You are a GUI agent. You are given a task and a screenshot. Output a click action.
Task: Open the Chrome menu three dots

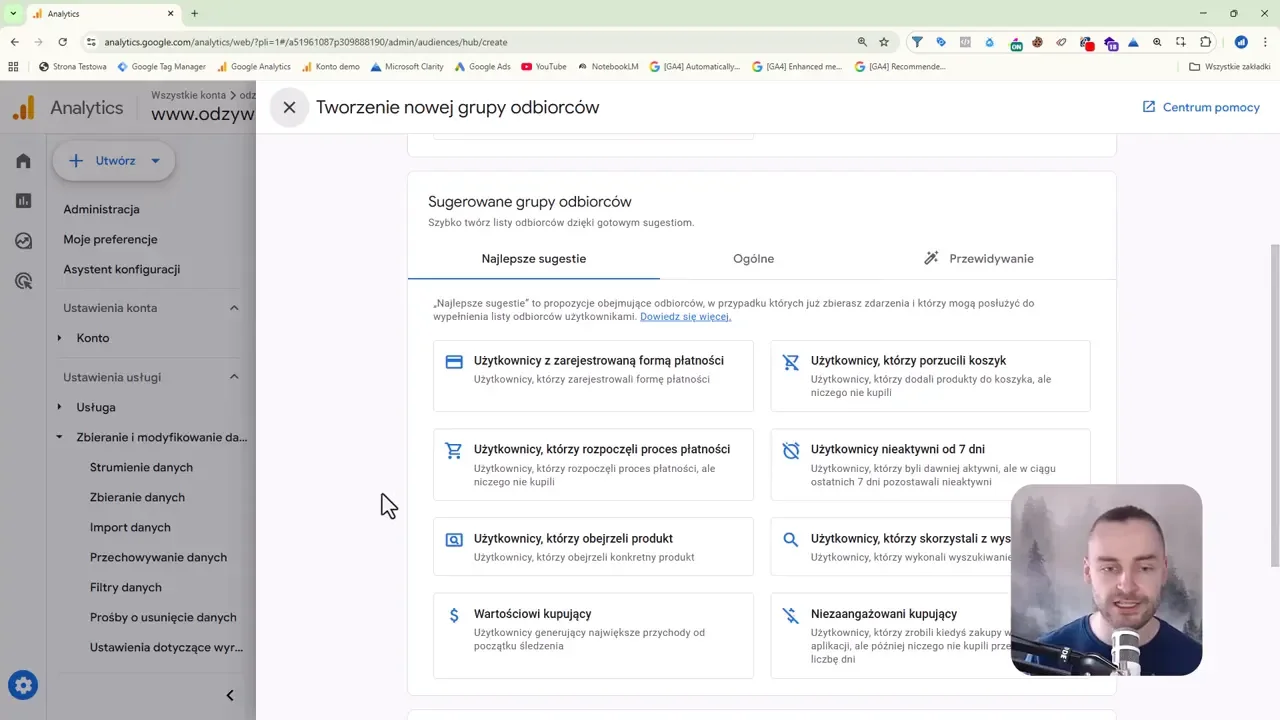coord(1265,42)
